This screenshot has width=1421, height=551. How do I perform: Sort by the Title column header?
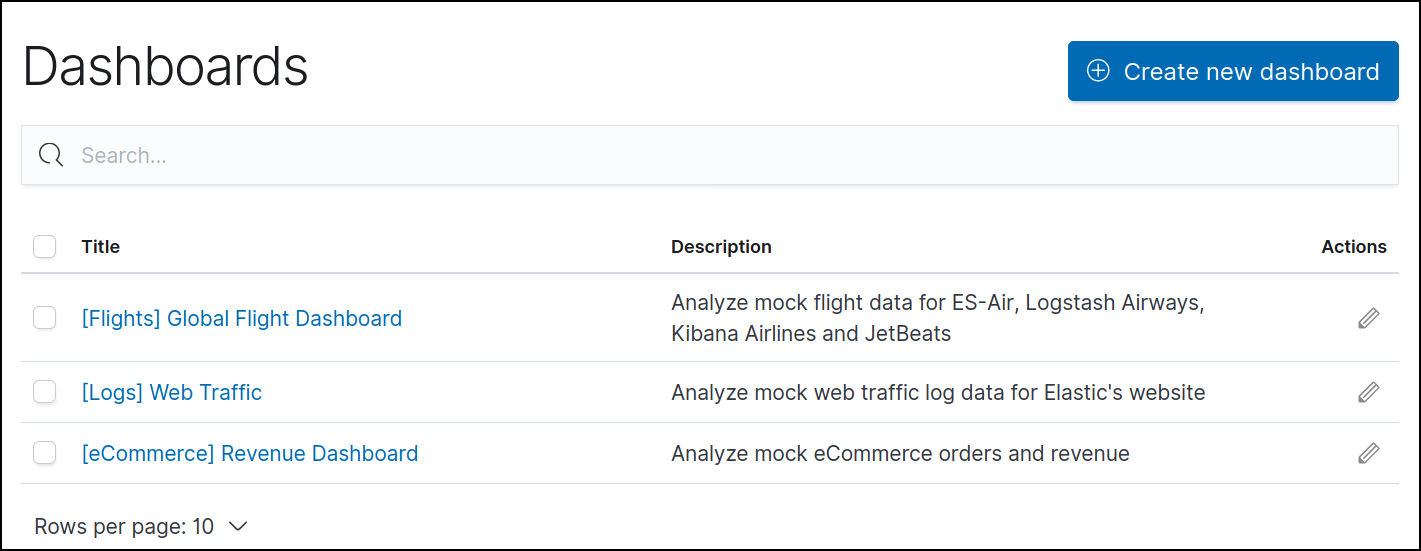(100, 246)
